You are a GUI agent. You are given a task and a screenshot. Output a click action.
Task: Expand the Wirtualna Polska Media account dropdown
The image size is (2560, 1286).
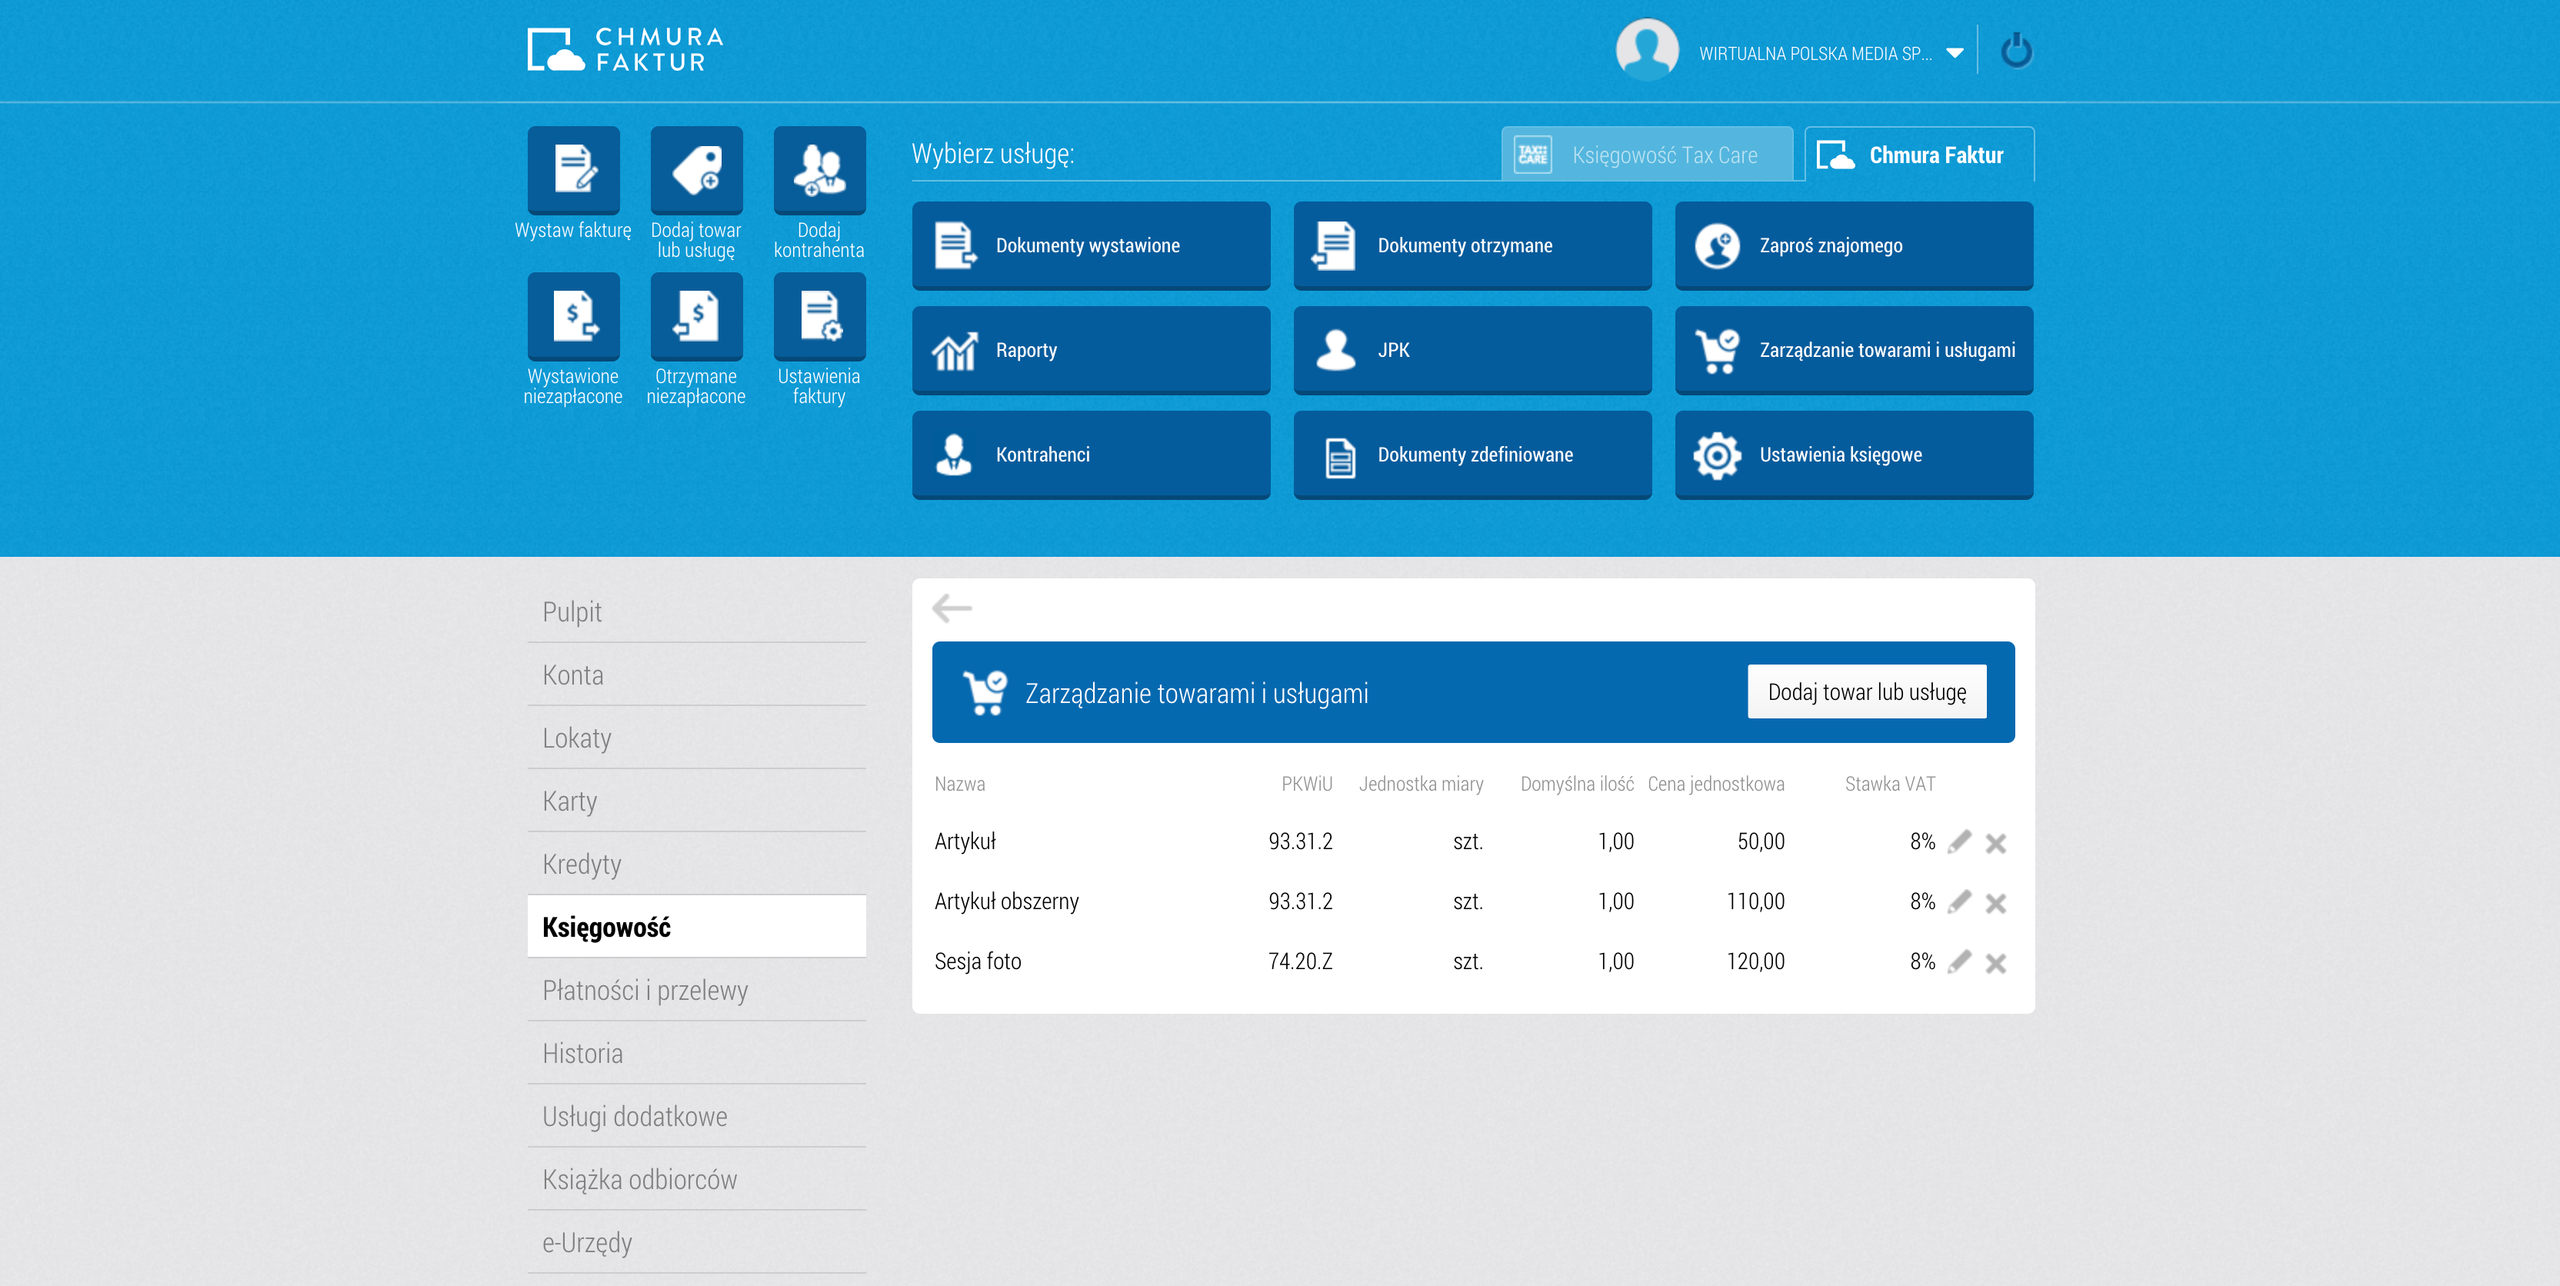(1954, 53)
